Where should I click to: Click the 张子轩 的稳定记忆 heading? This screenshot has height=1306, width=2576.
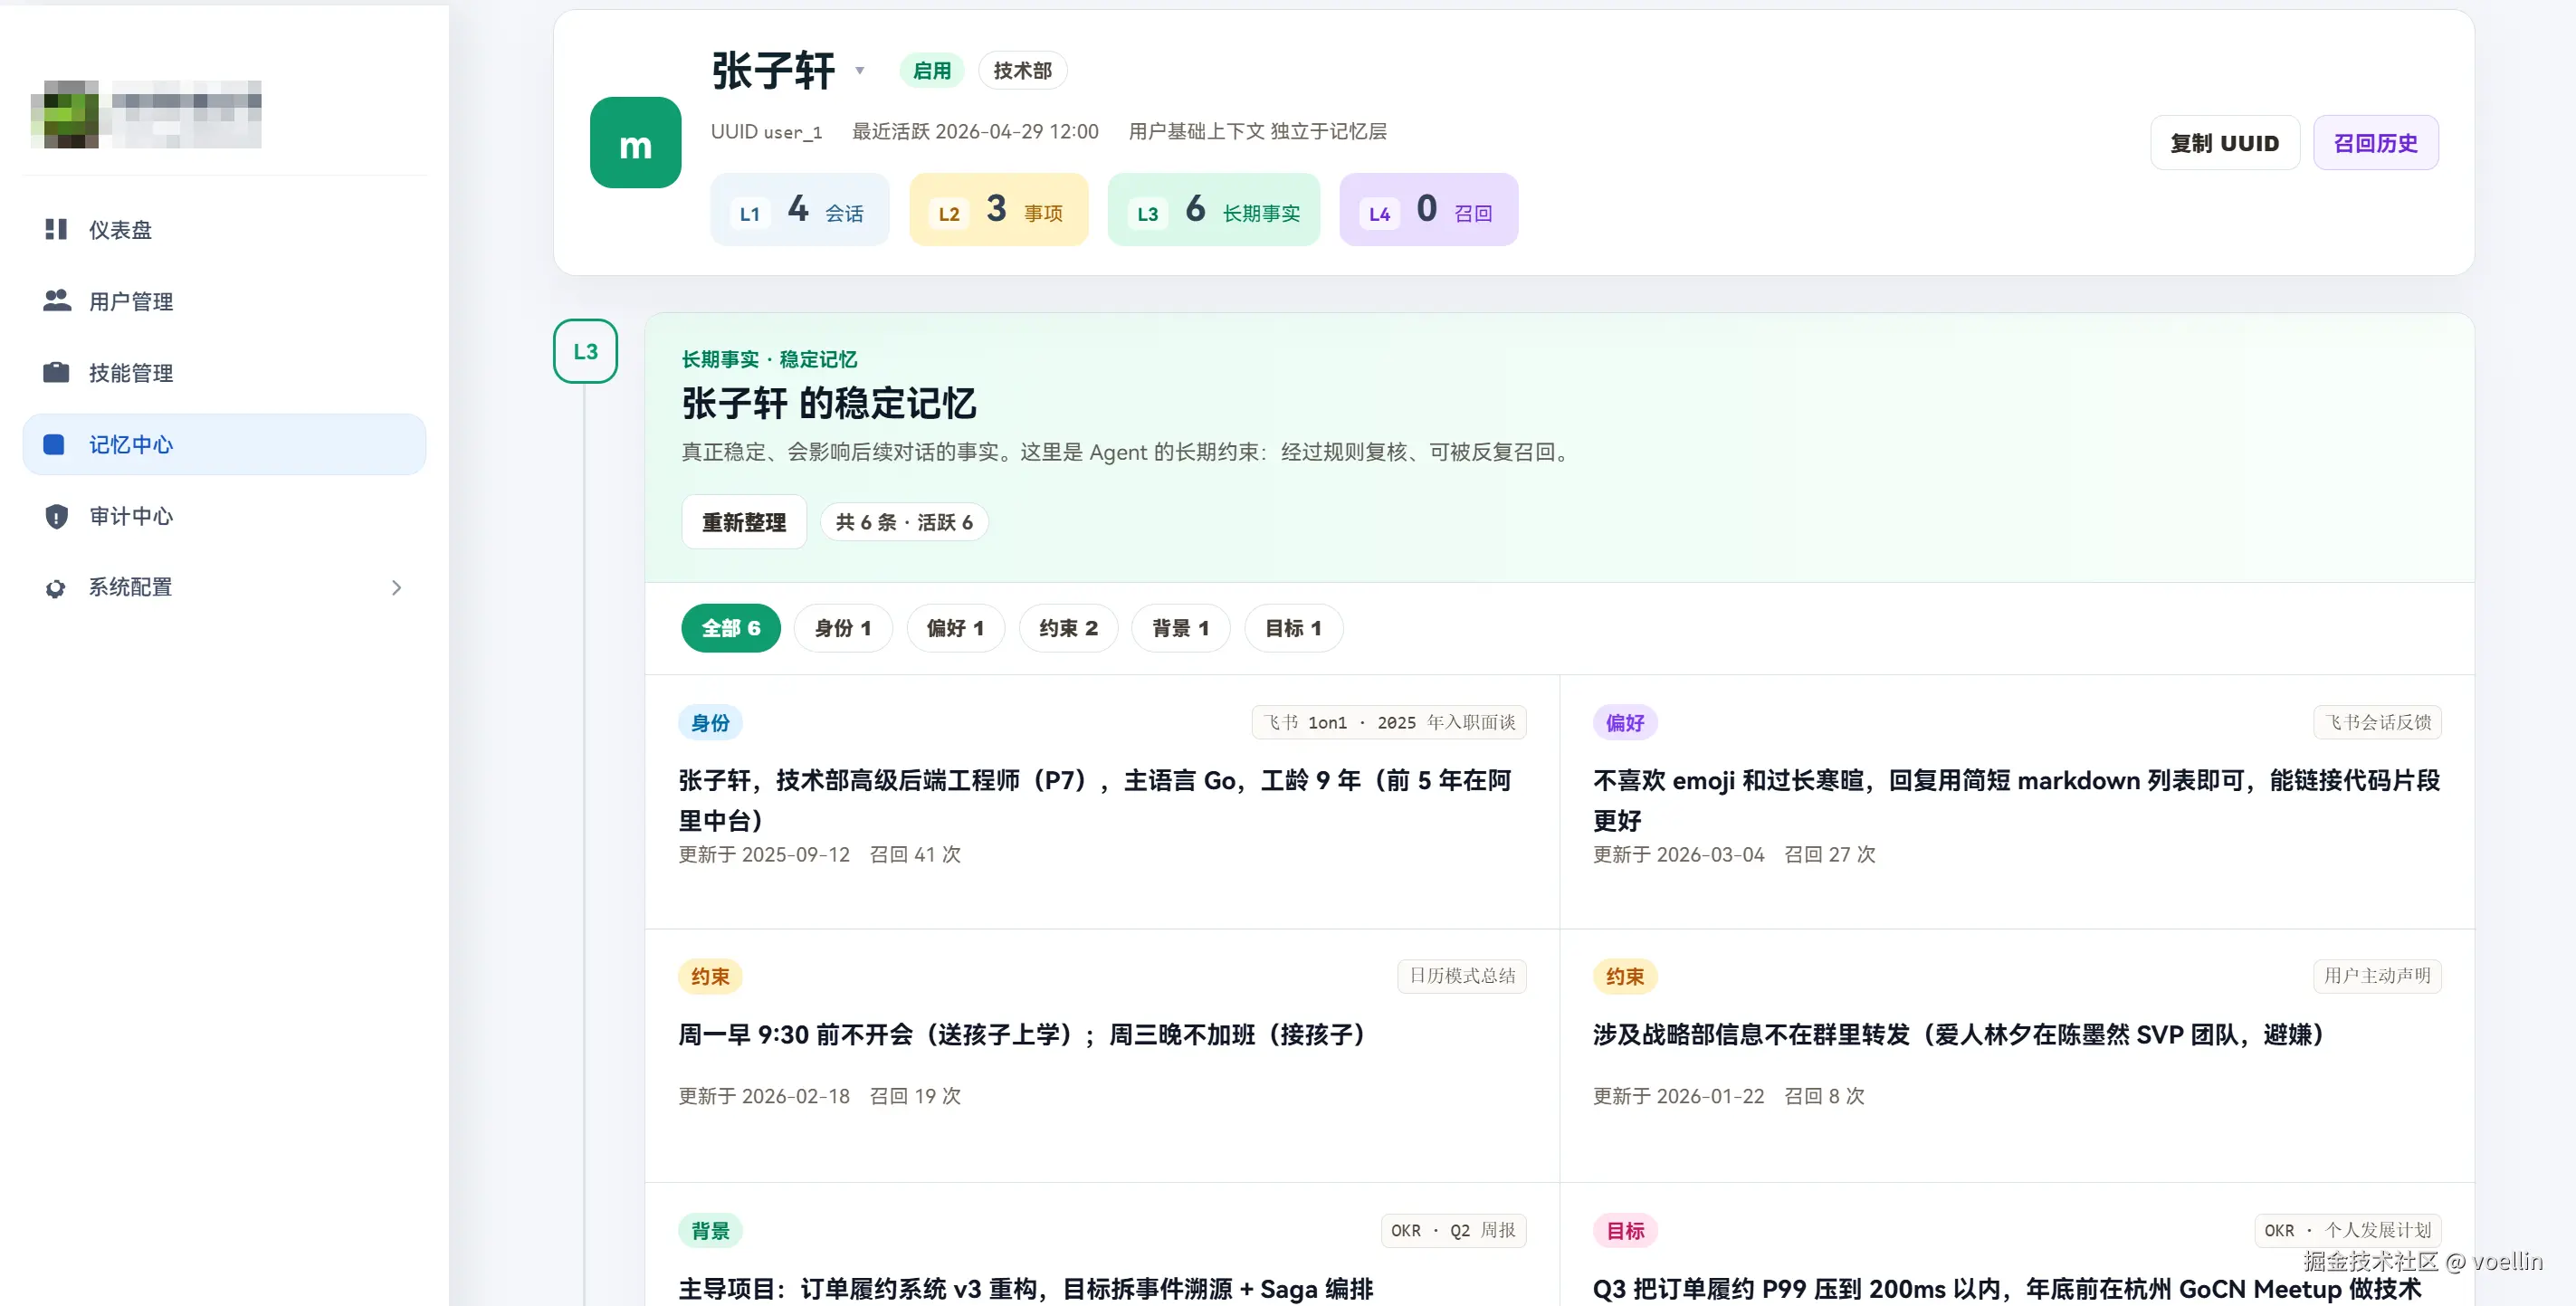coord(829,403)
